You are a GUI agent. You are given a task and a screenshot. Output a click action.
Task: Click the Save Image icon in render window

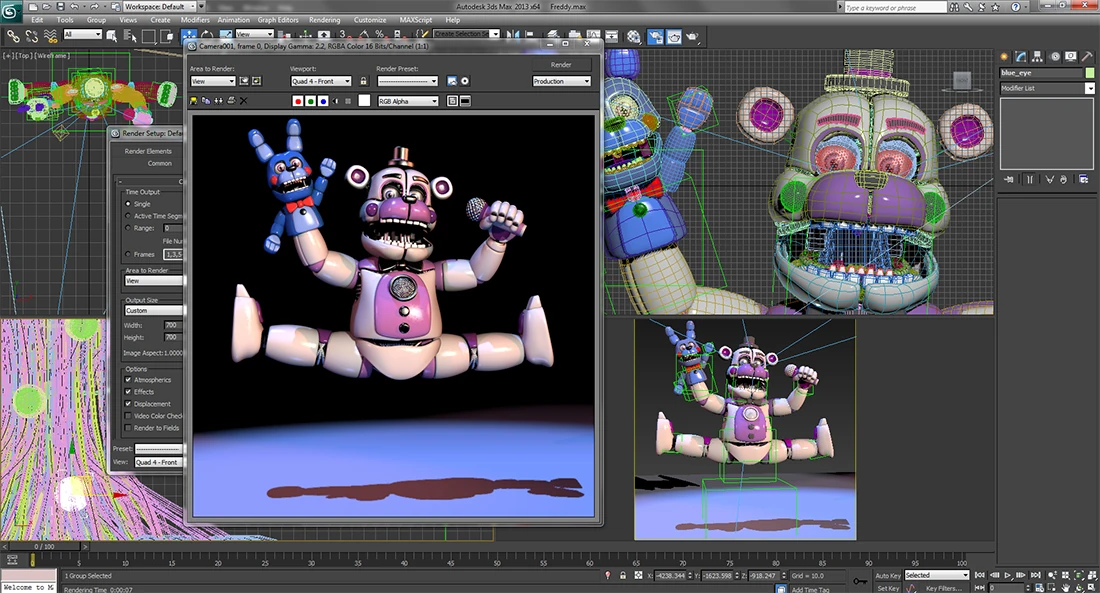click(x=194, y=101)
